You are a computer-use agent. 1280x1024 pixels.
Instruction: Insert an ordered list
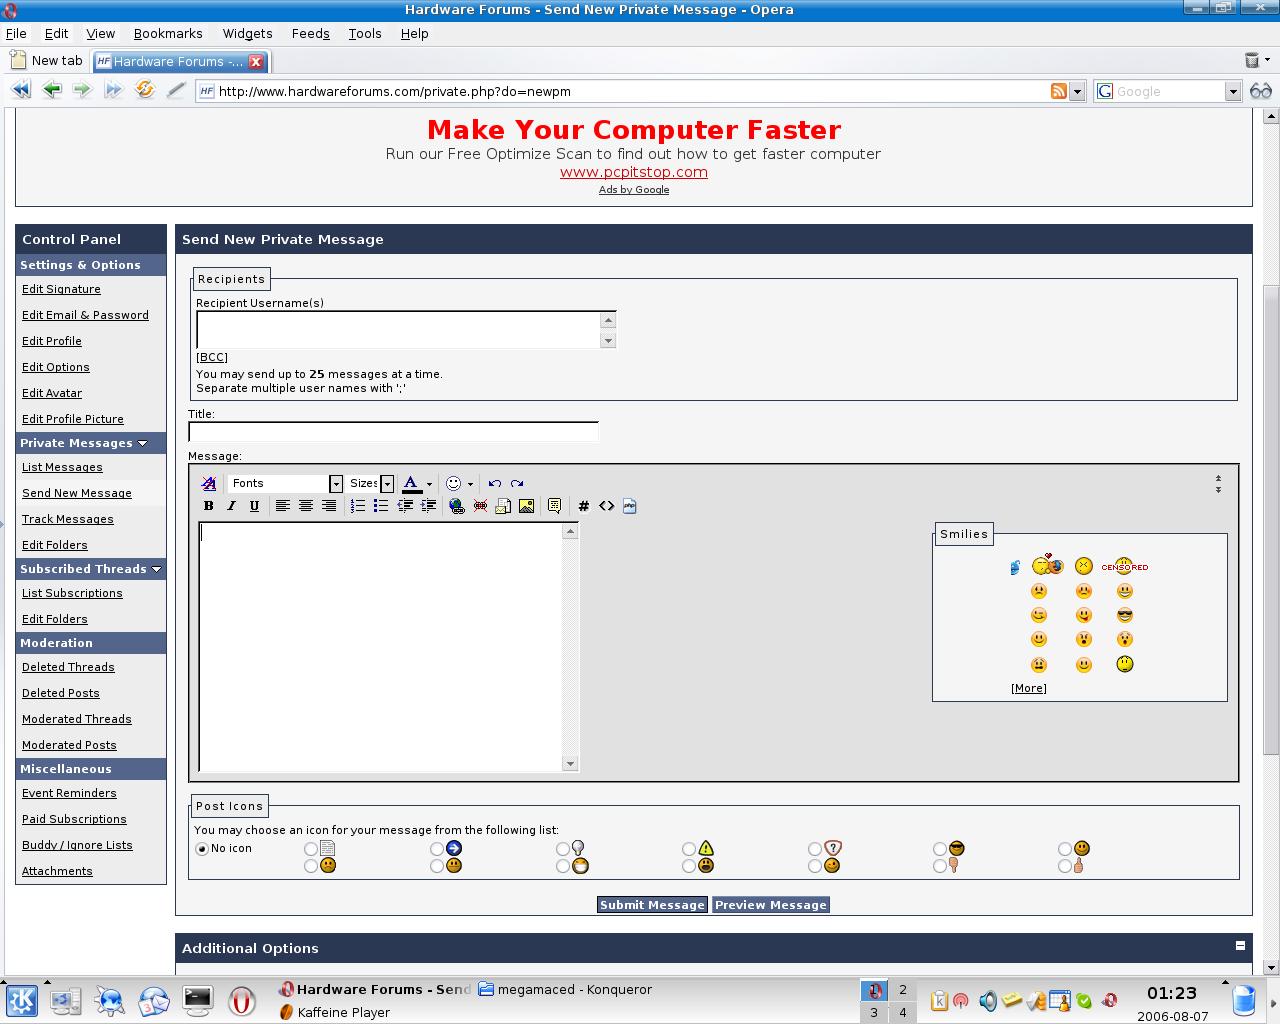click(358, 506)
